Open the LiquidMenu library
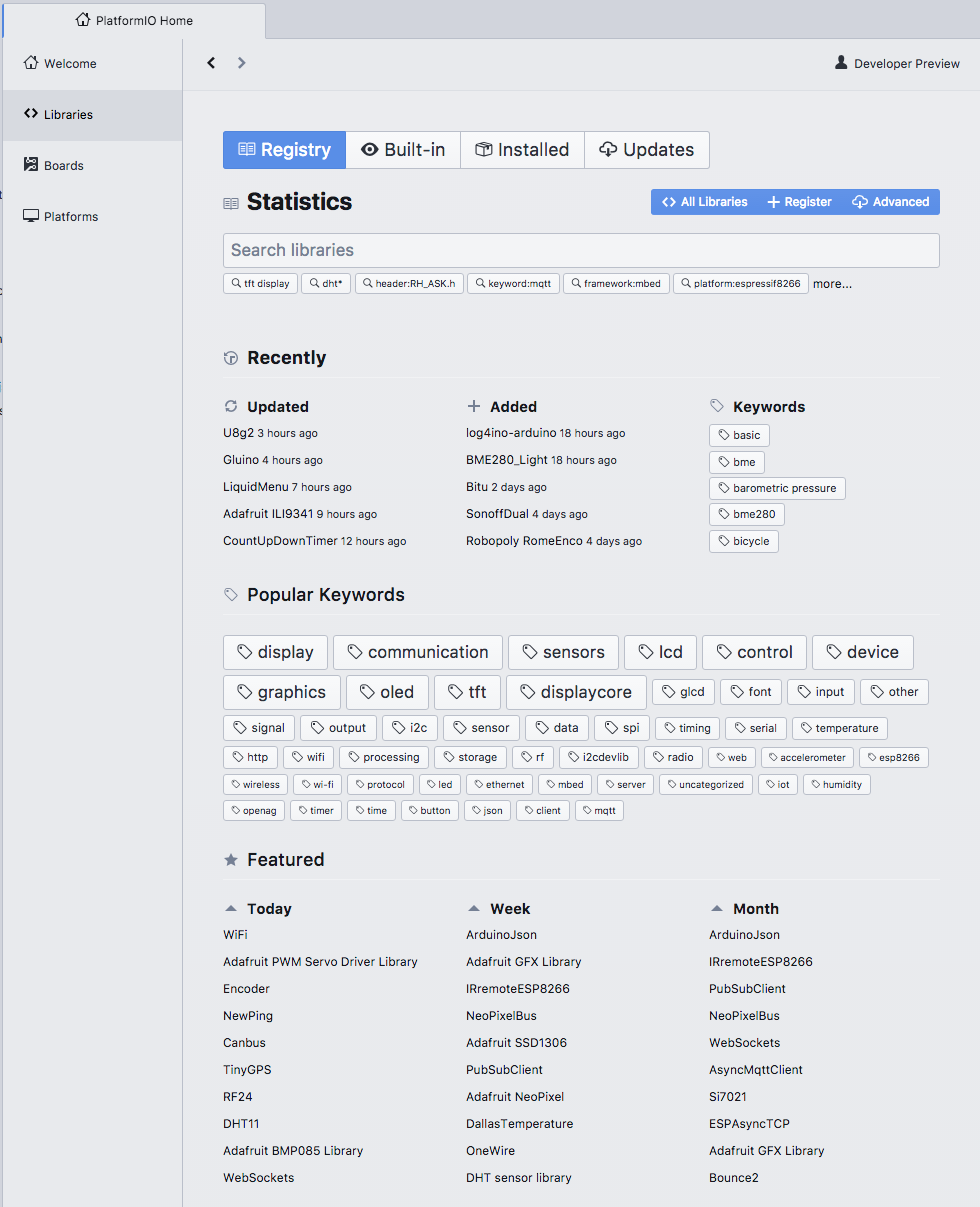980x1207 pixels. coord(255,487)
